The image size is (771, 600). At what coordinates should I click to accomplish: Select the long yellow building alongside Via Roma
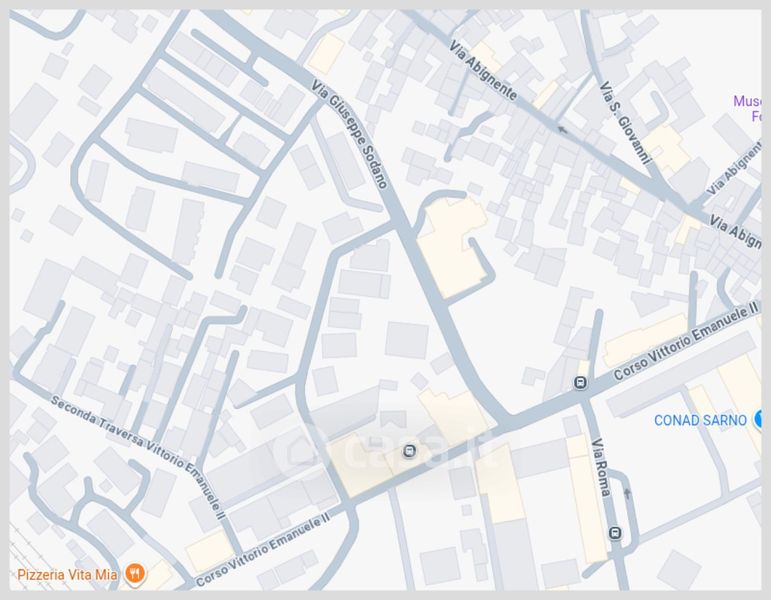(x=587, y=497)
